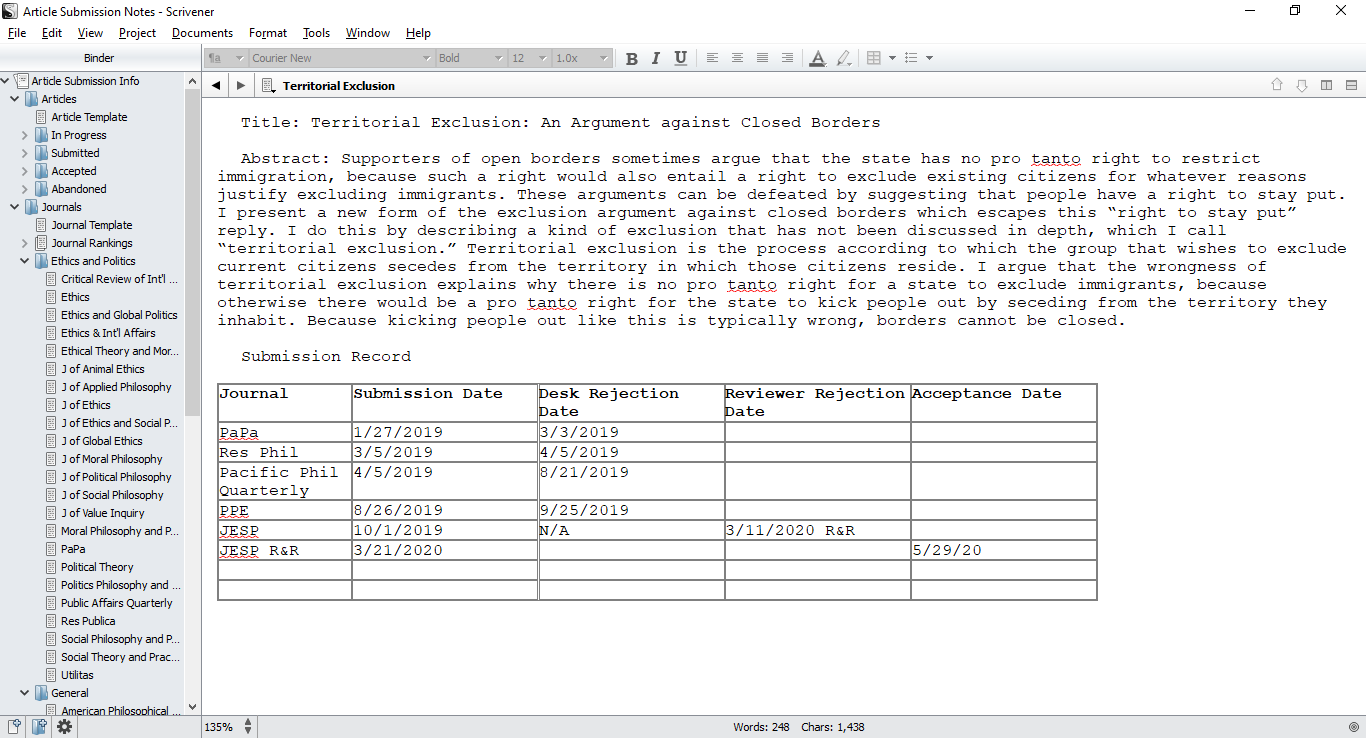Click the target icon in status bar

[1354, 727]
